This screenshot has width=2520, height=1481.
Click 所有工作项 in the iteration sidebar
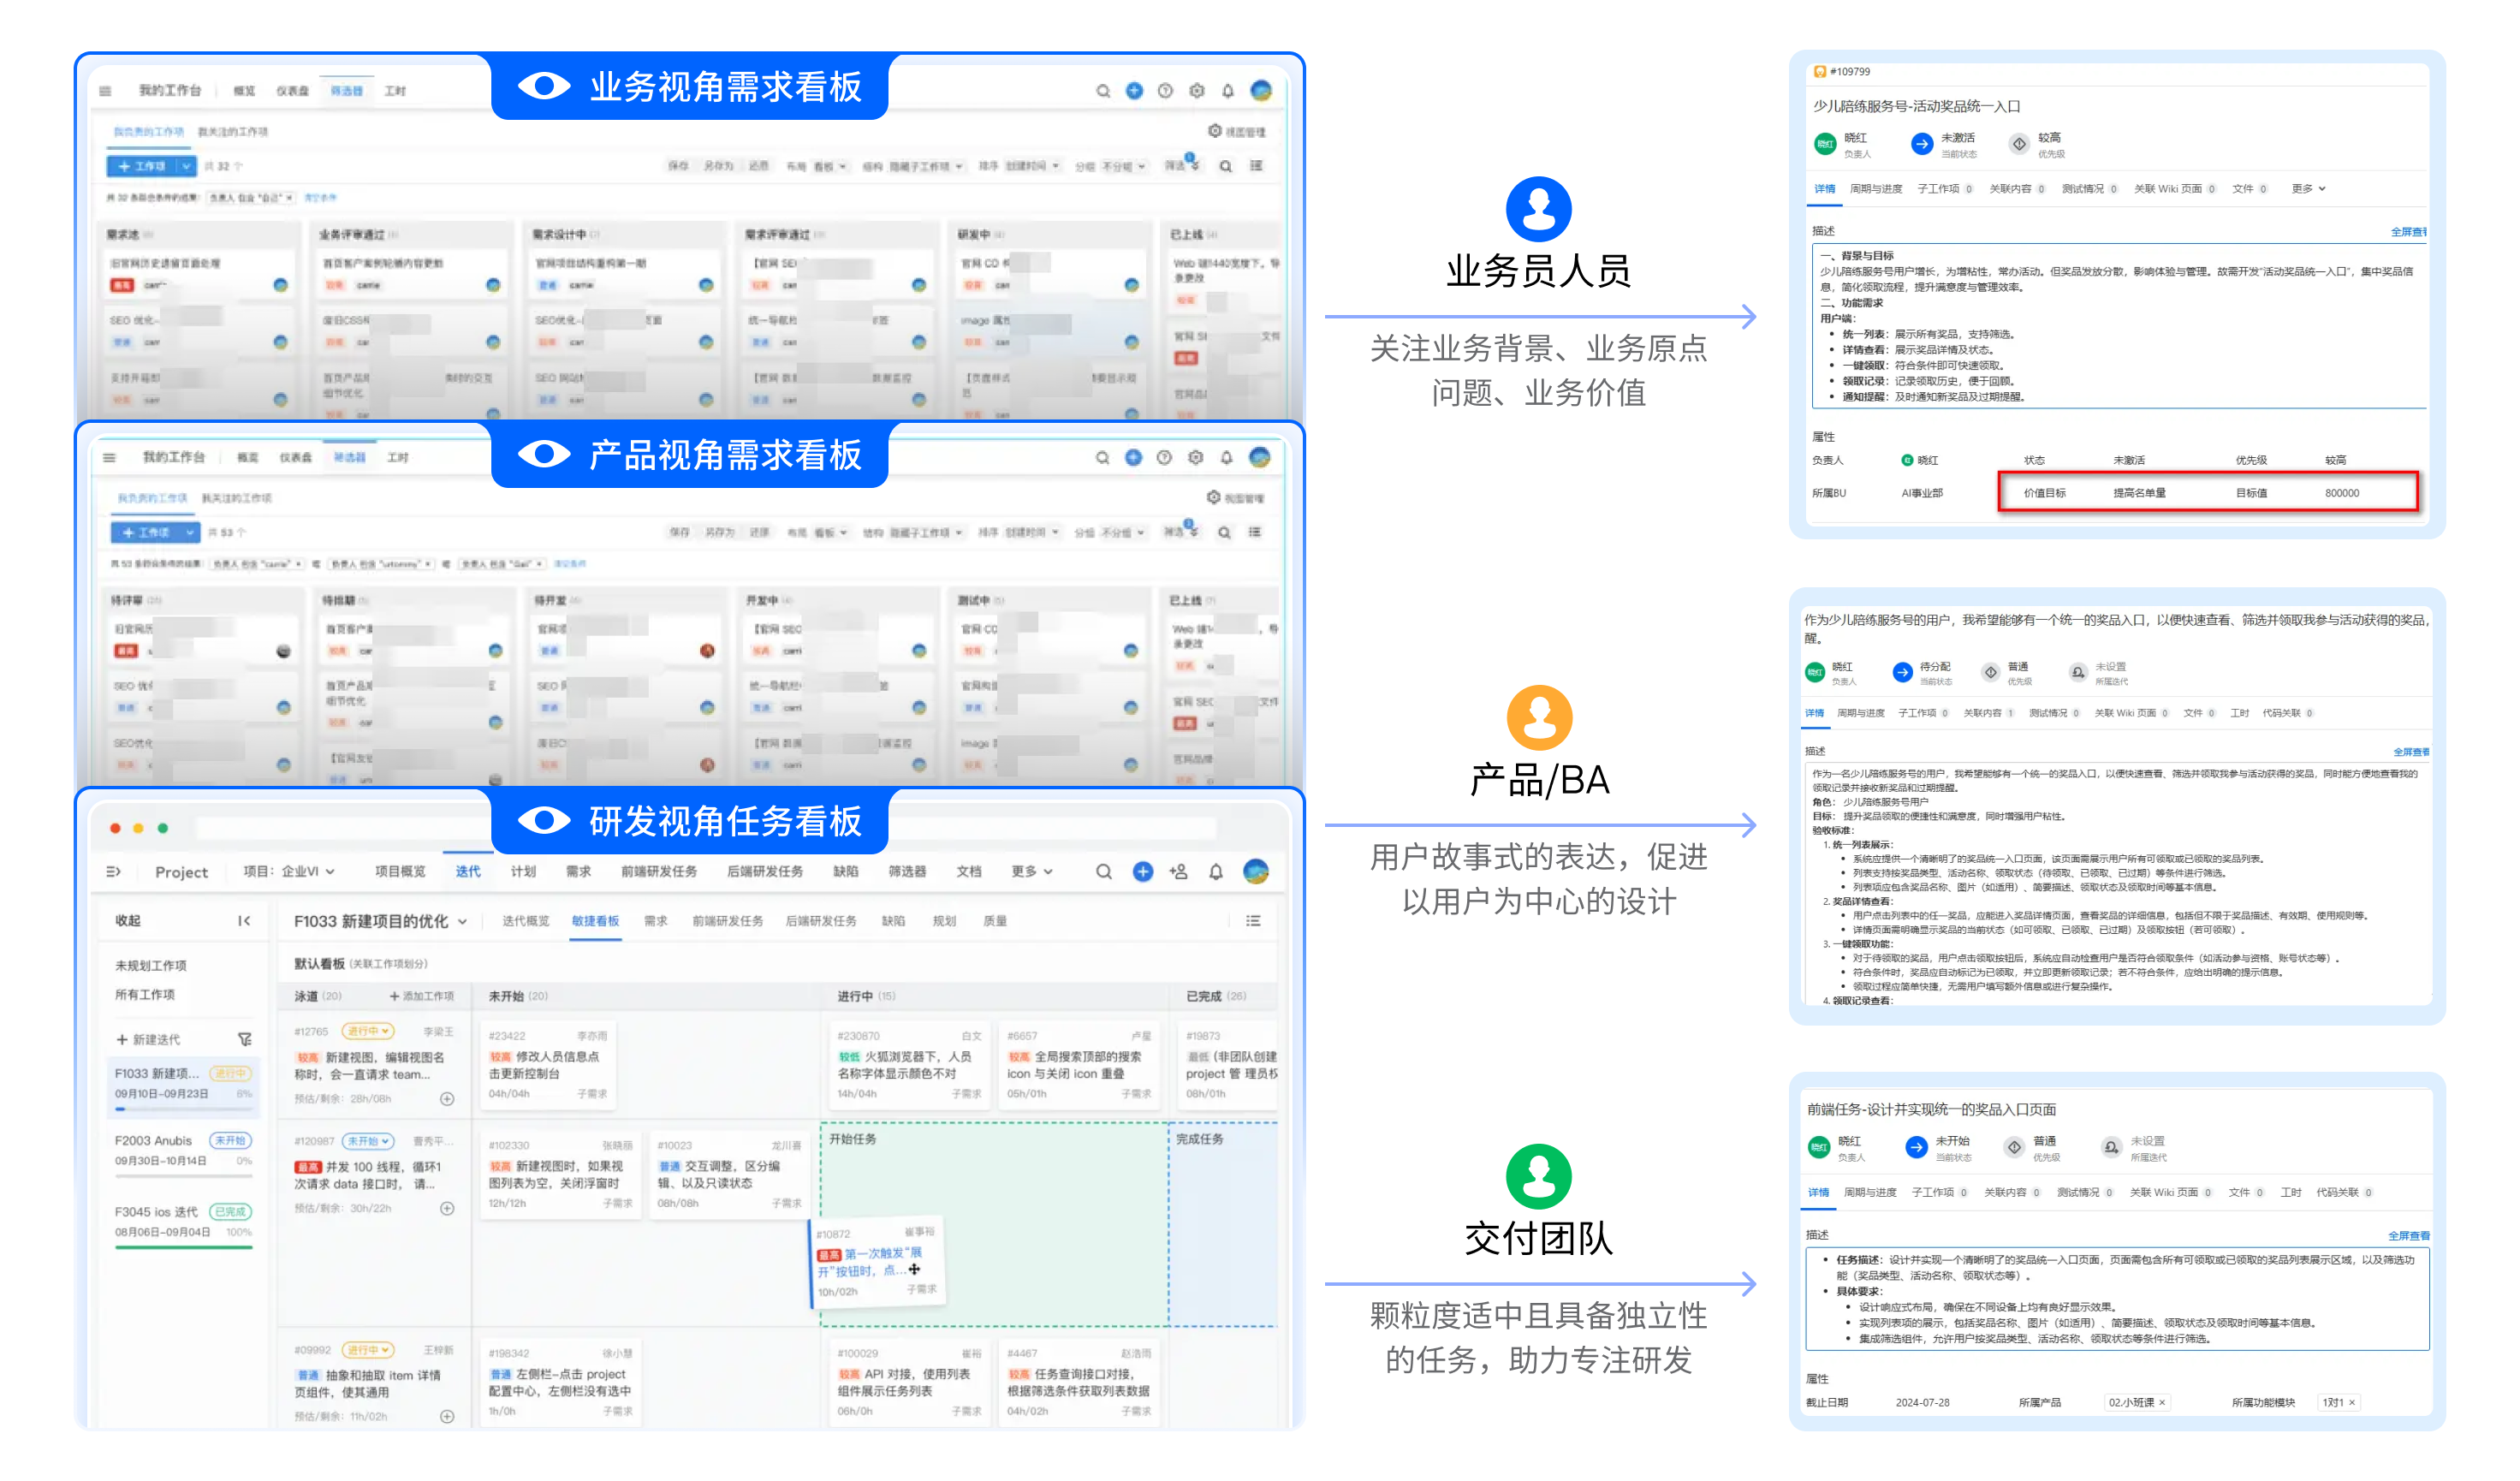[145, 994]
